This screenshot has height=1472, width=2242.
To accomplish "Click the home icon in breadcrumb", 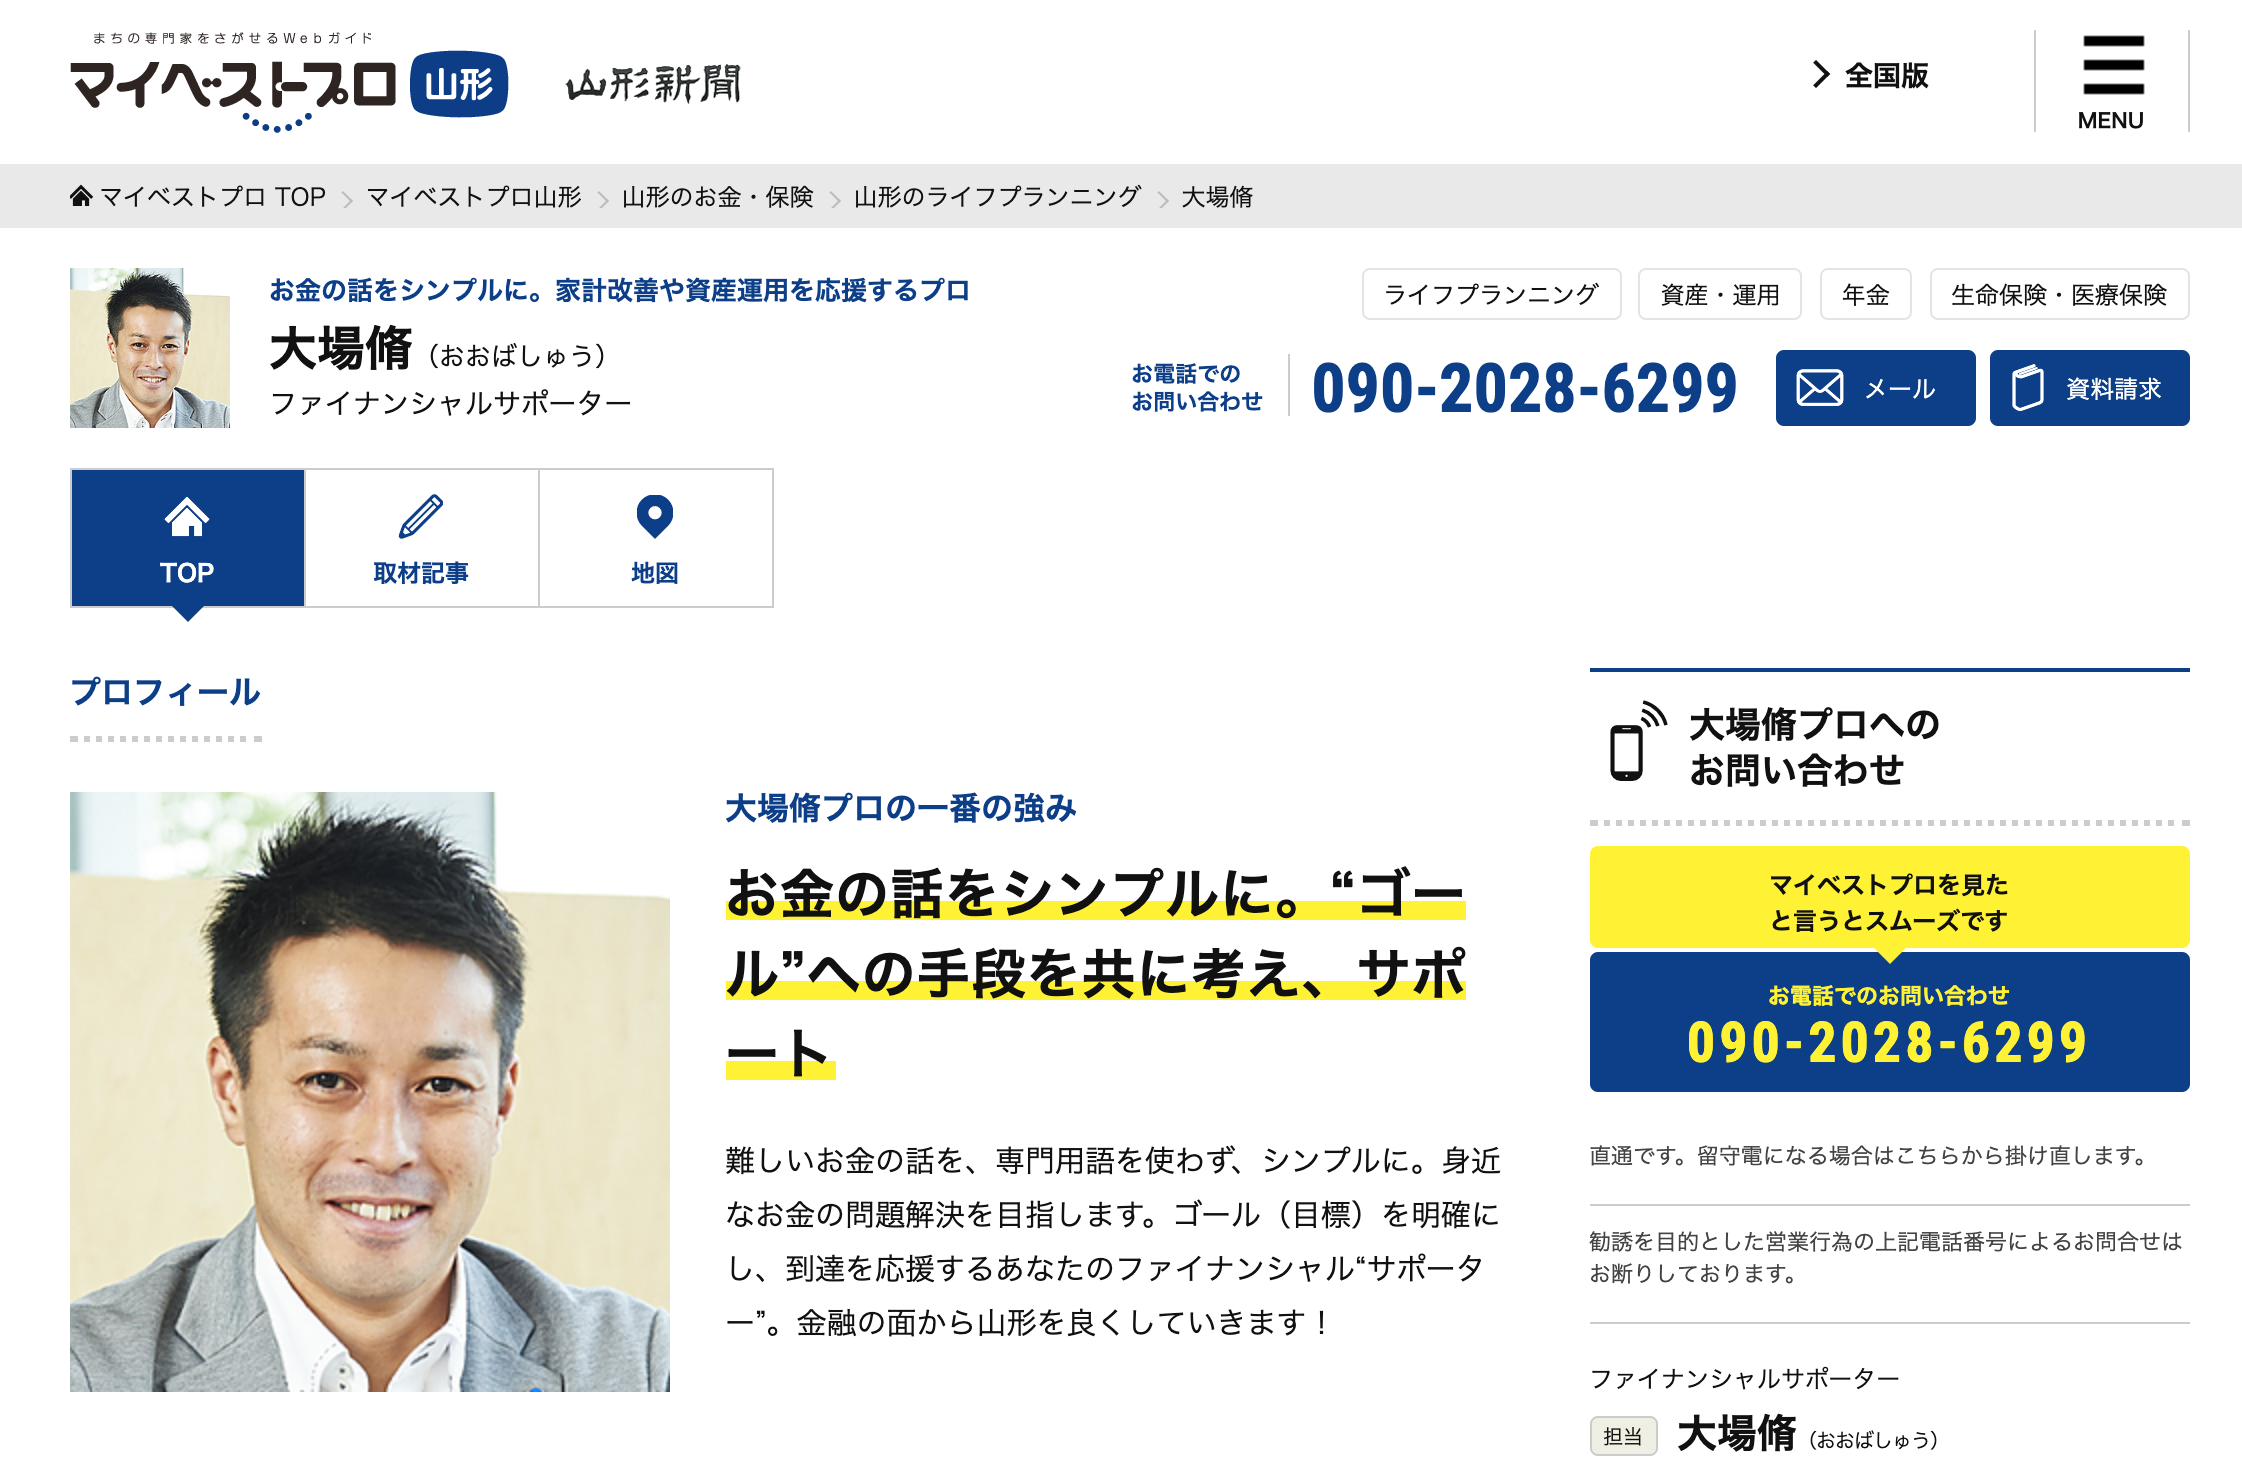I will pyautogui.click(x=81, y=196).
